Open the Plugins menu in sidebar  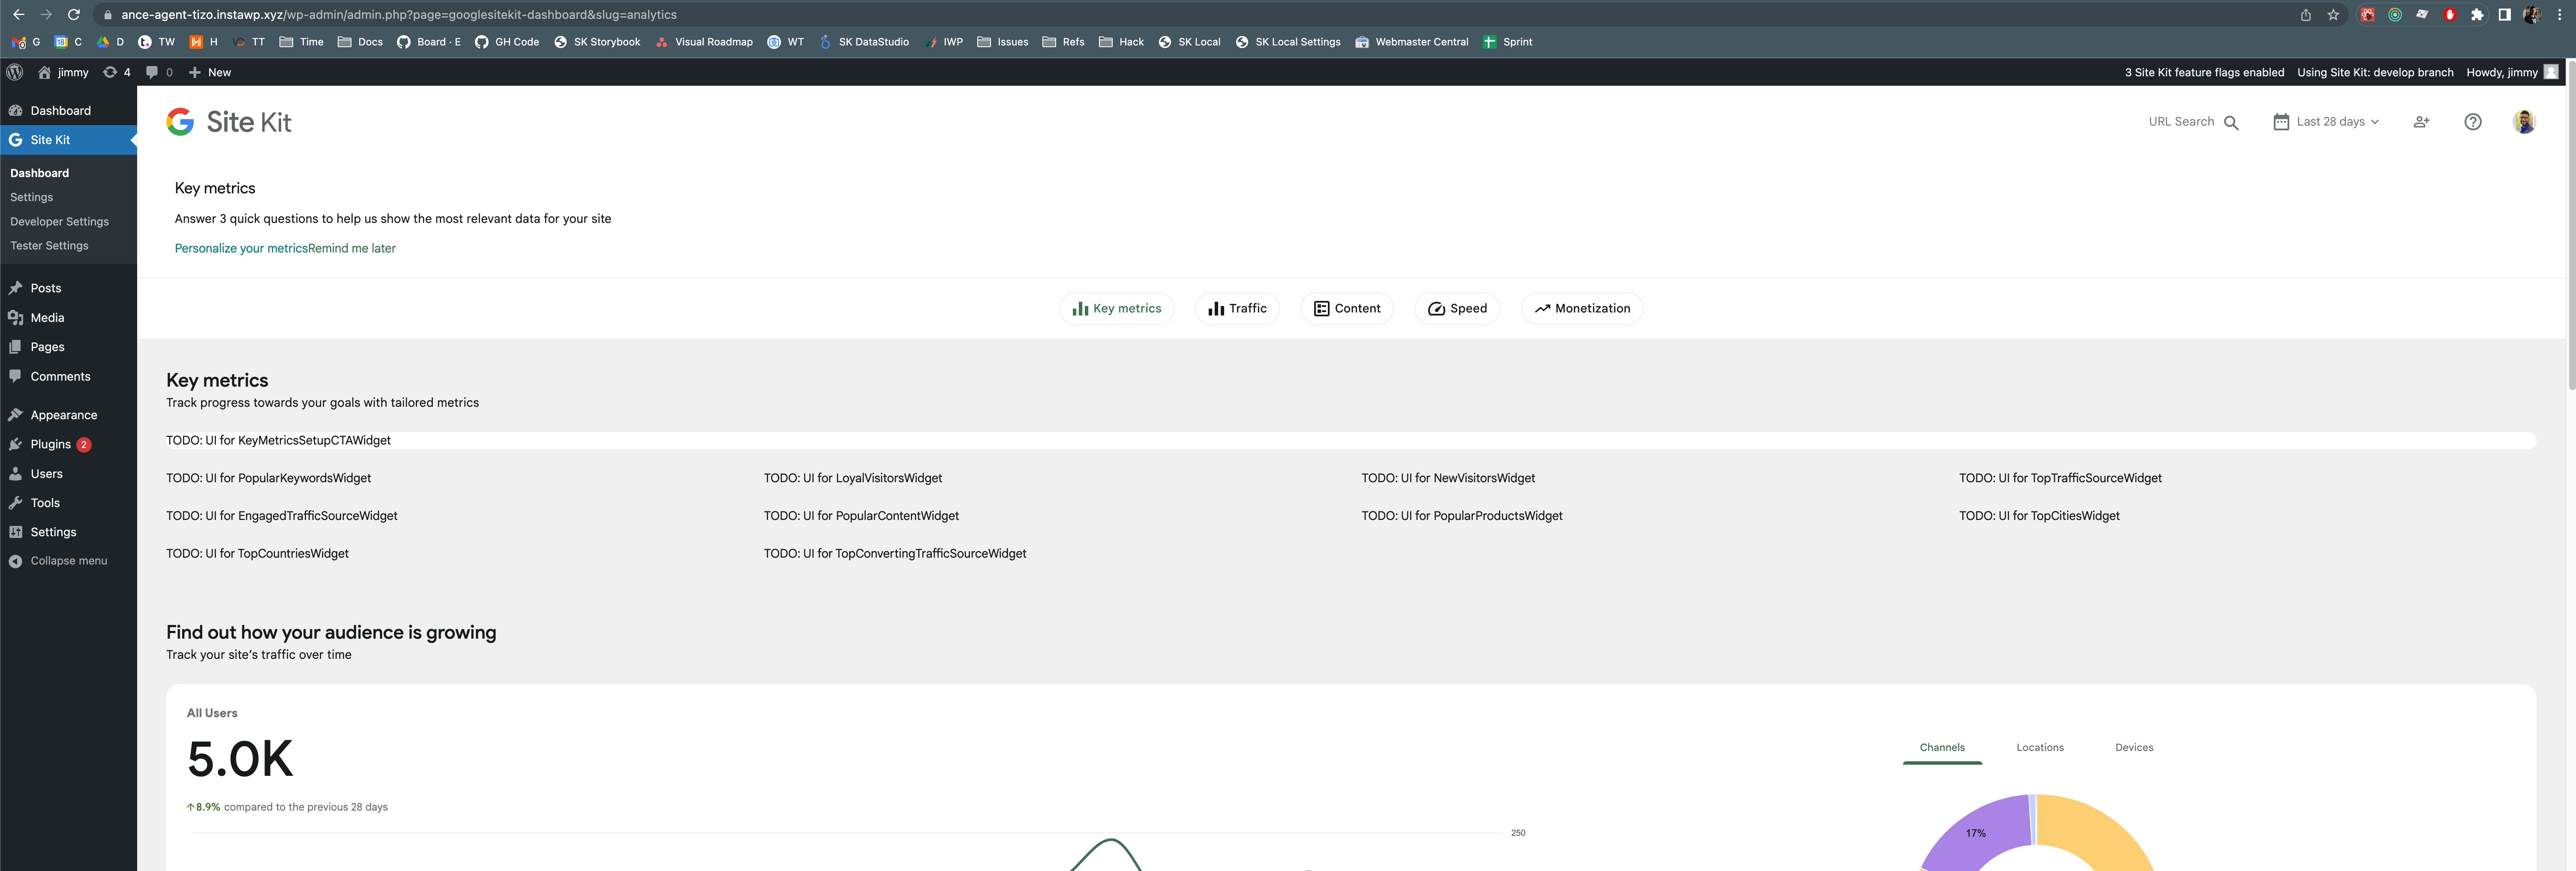52,444
